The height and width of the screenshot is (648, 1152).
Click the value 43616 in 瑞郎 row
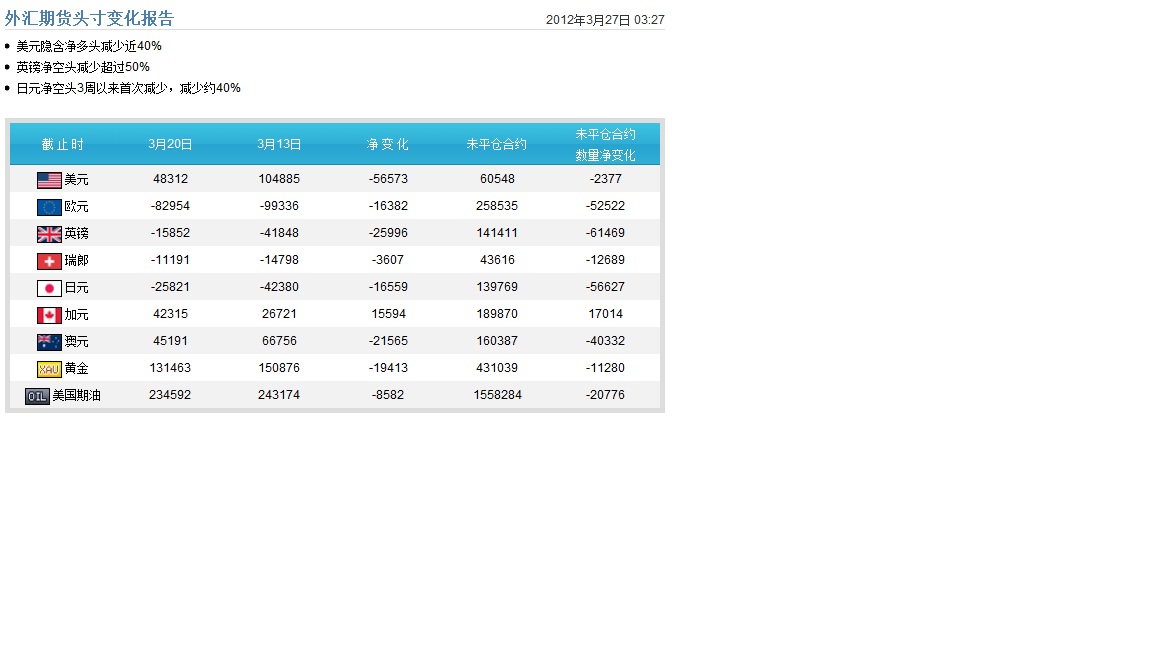click(x=497, y=259)
